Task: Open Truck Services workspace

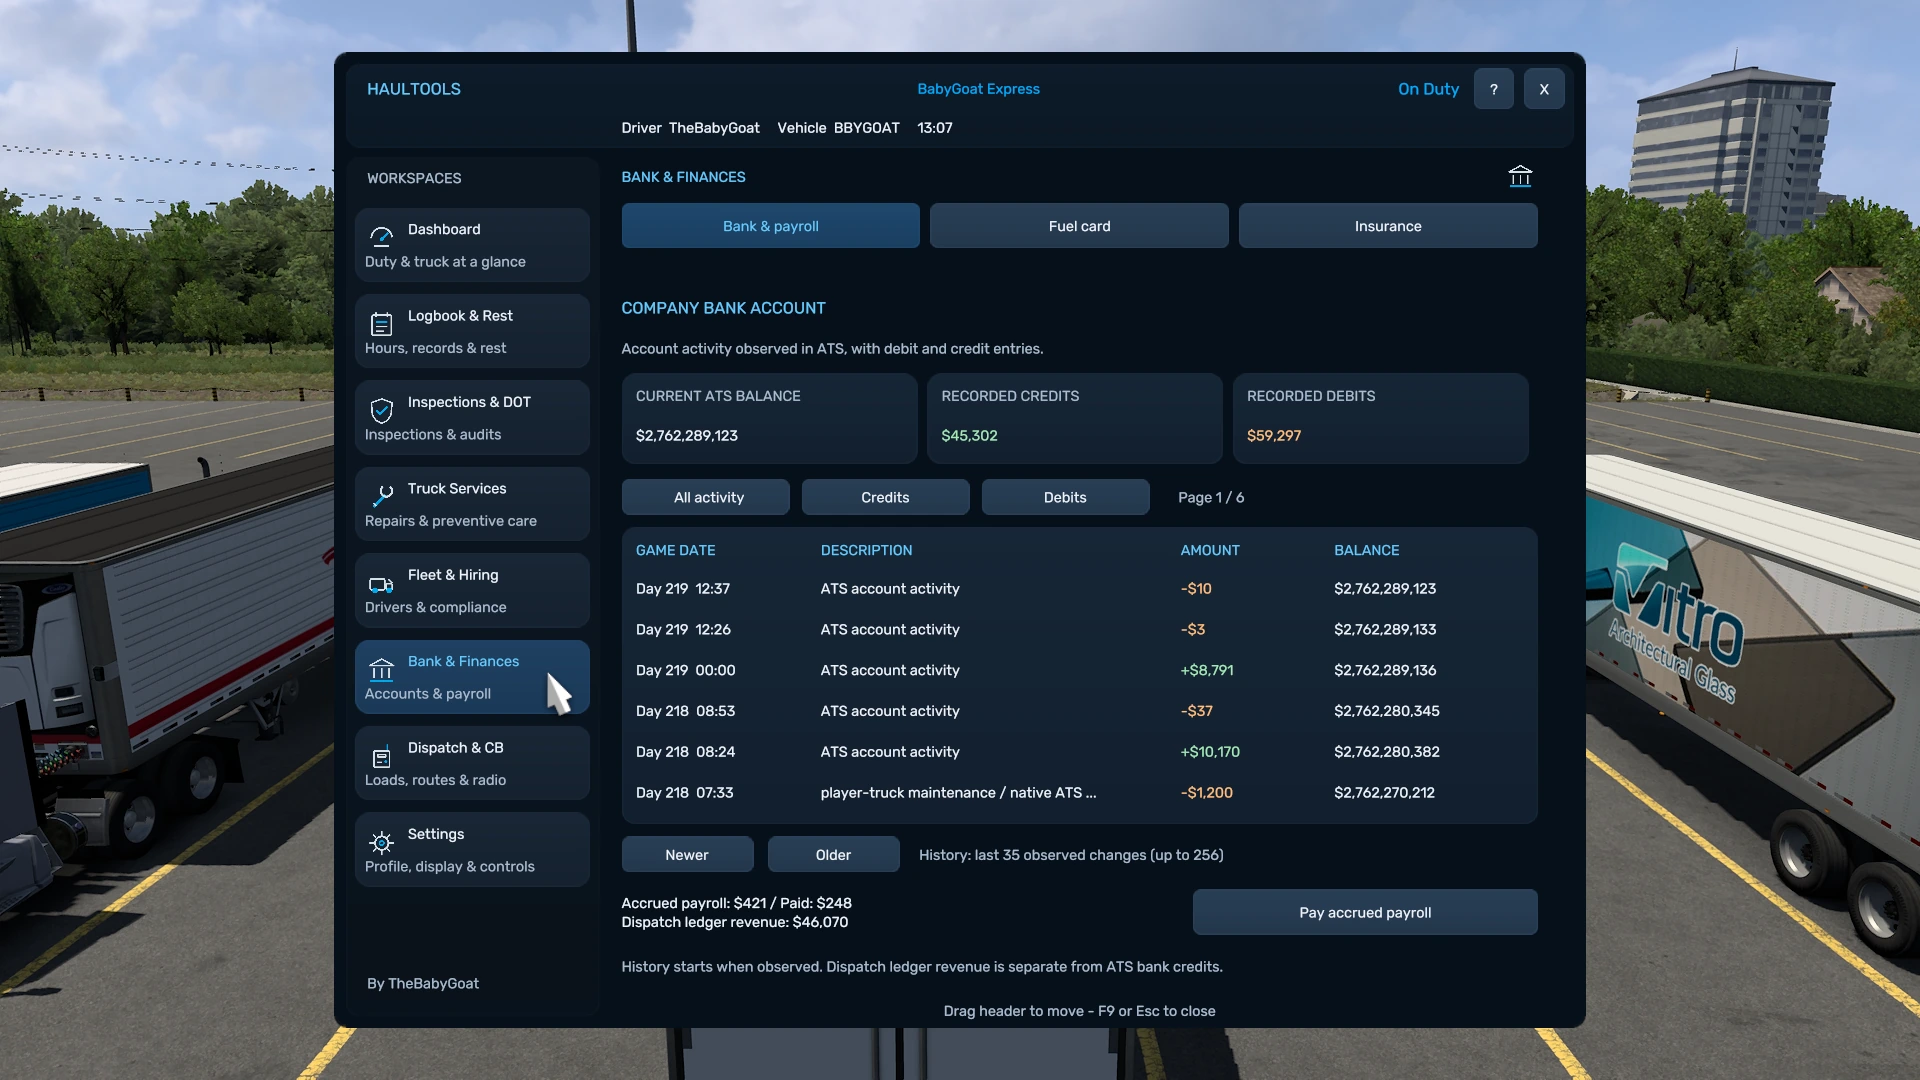Action: [x=472, y=504]
